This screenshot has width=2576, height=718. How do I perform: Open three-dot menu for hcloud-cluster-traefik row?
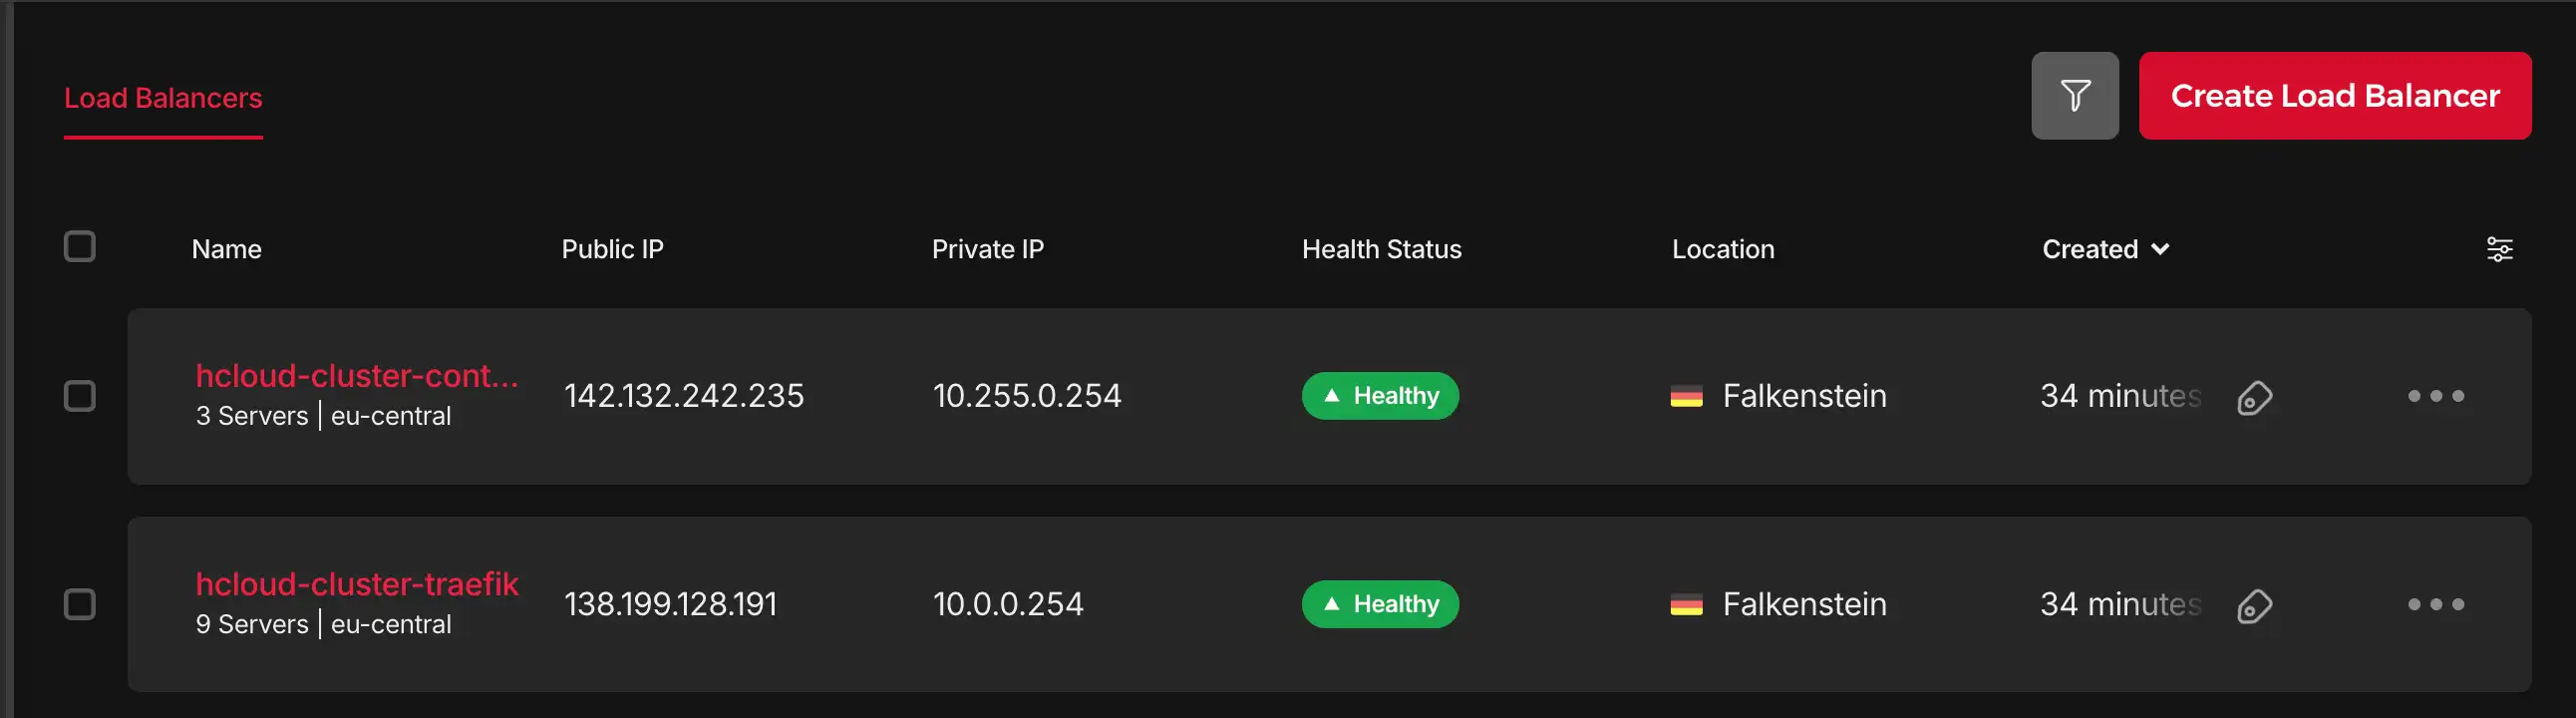click(2435, 604)
